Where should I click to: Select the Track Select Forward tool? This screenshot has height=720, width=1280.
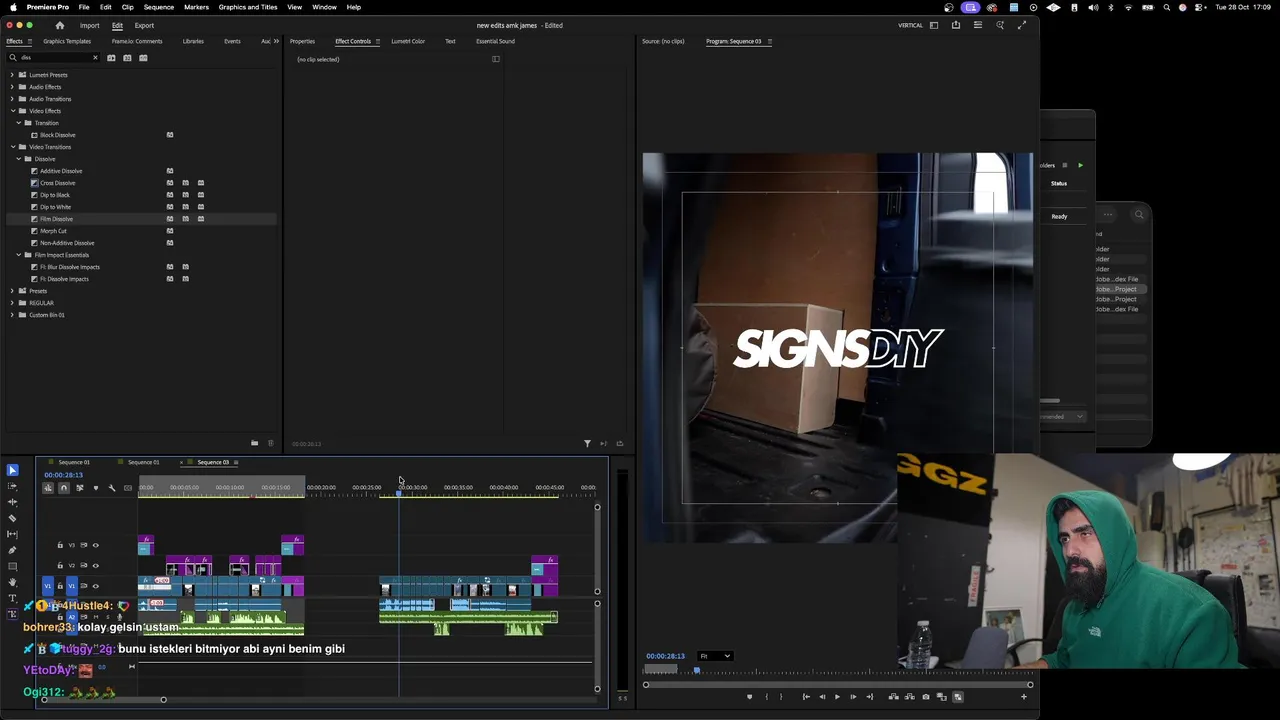pyautogui.click(x=12, y=486)
